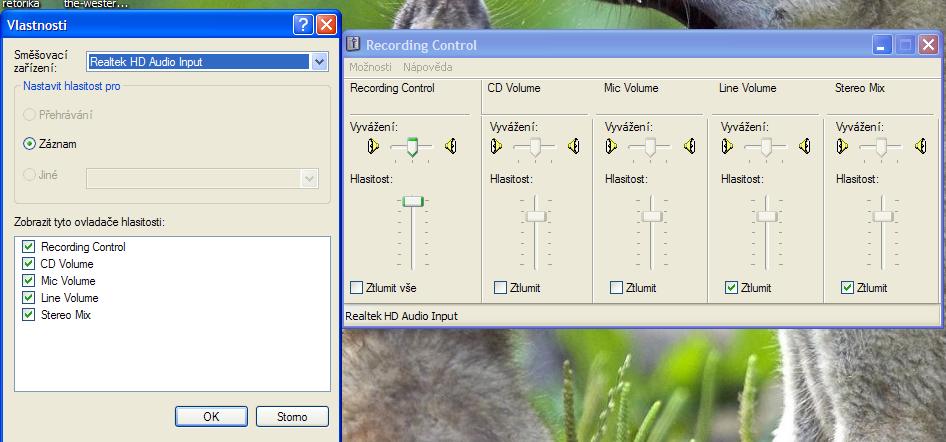
Task: Select the Záznam radio button
Action: pos(29,144)
